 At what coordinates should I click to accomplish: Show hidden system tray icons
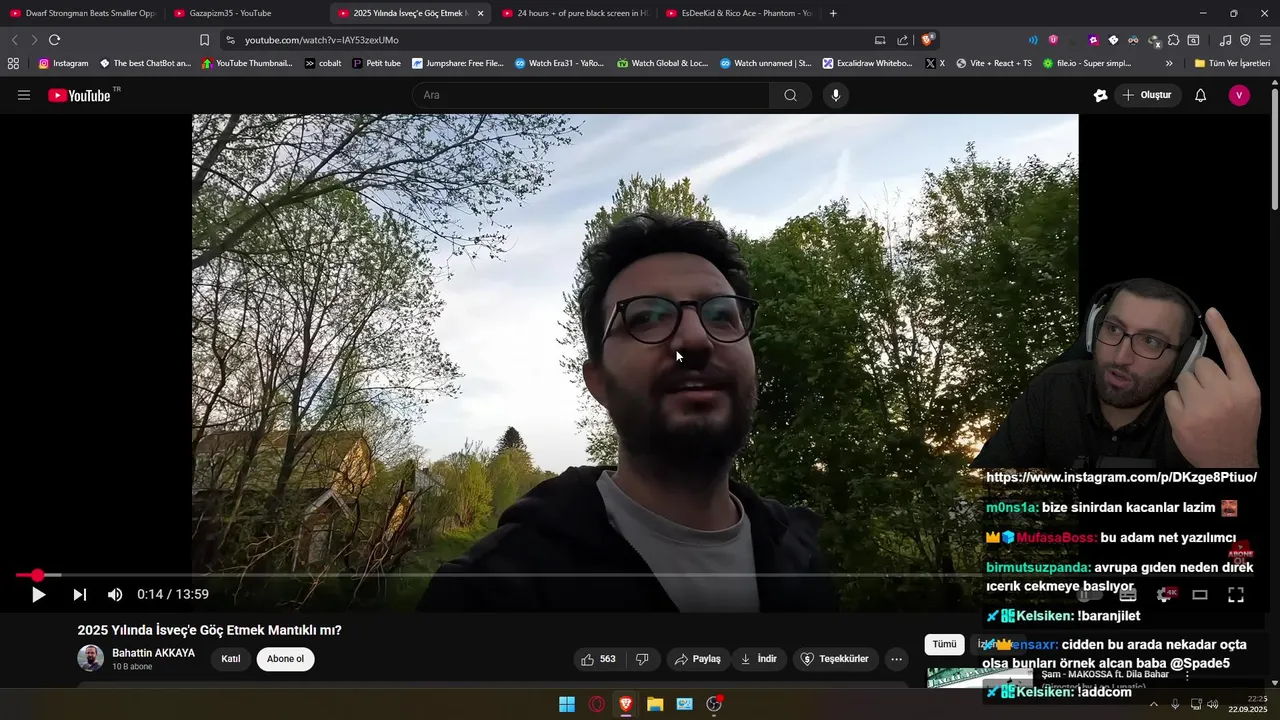1154,704
